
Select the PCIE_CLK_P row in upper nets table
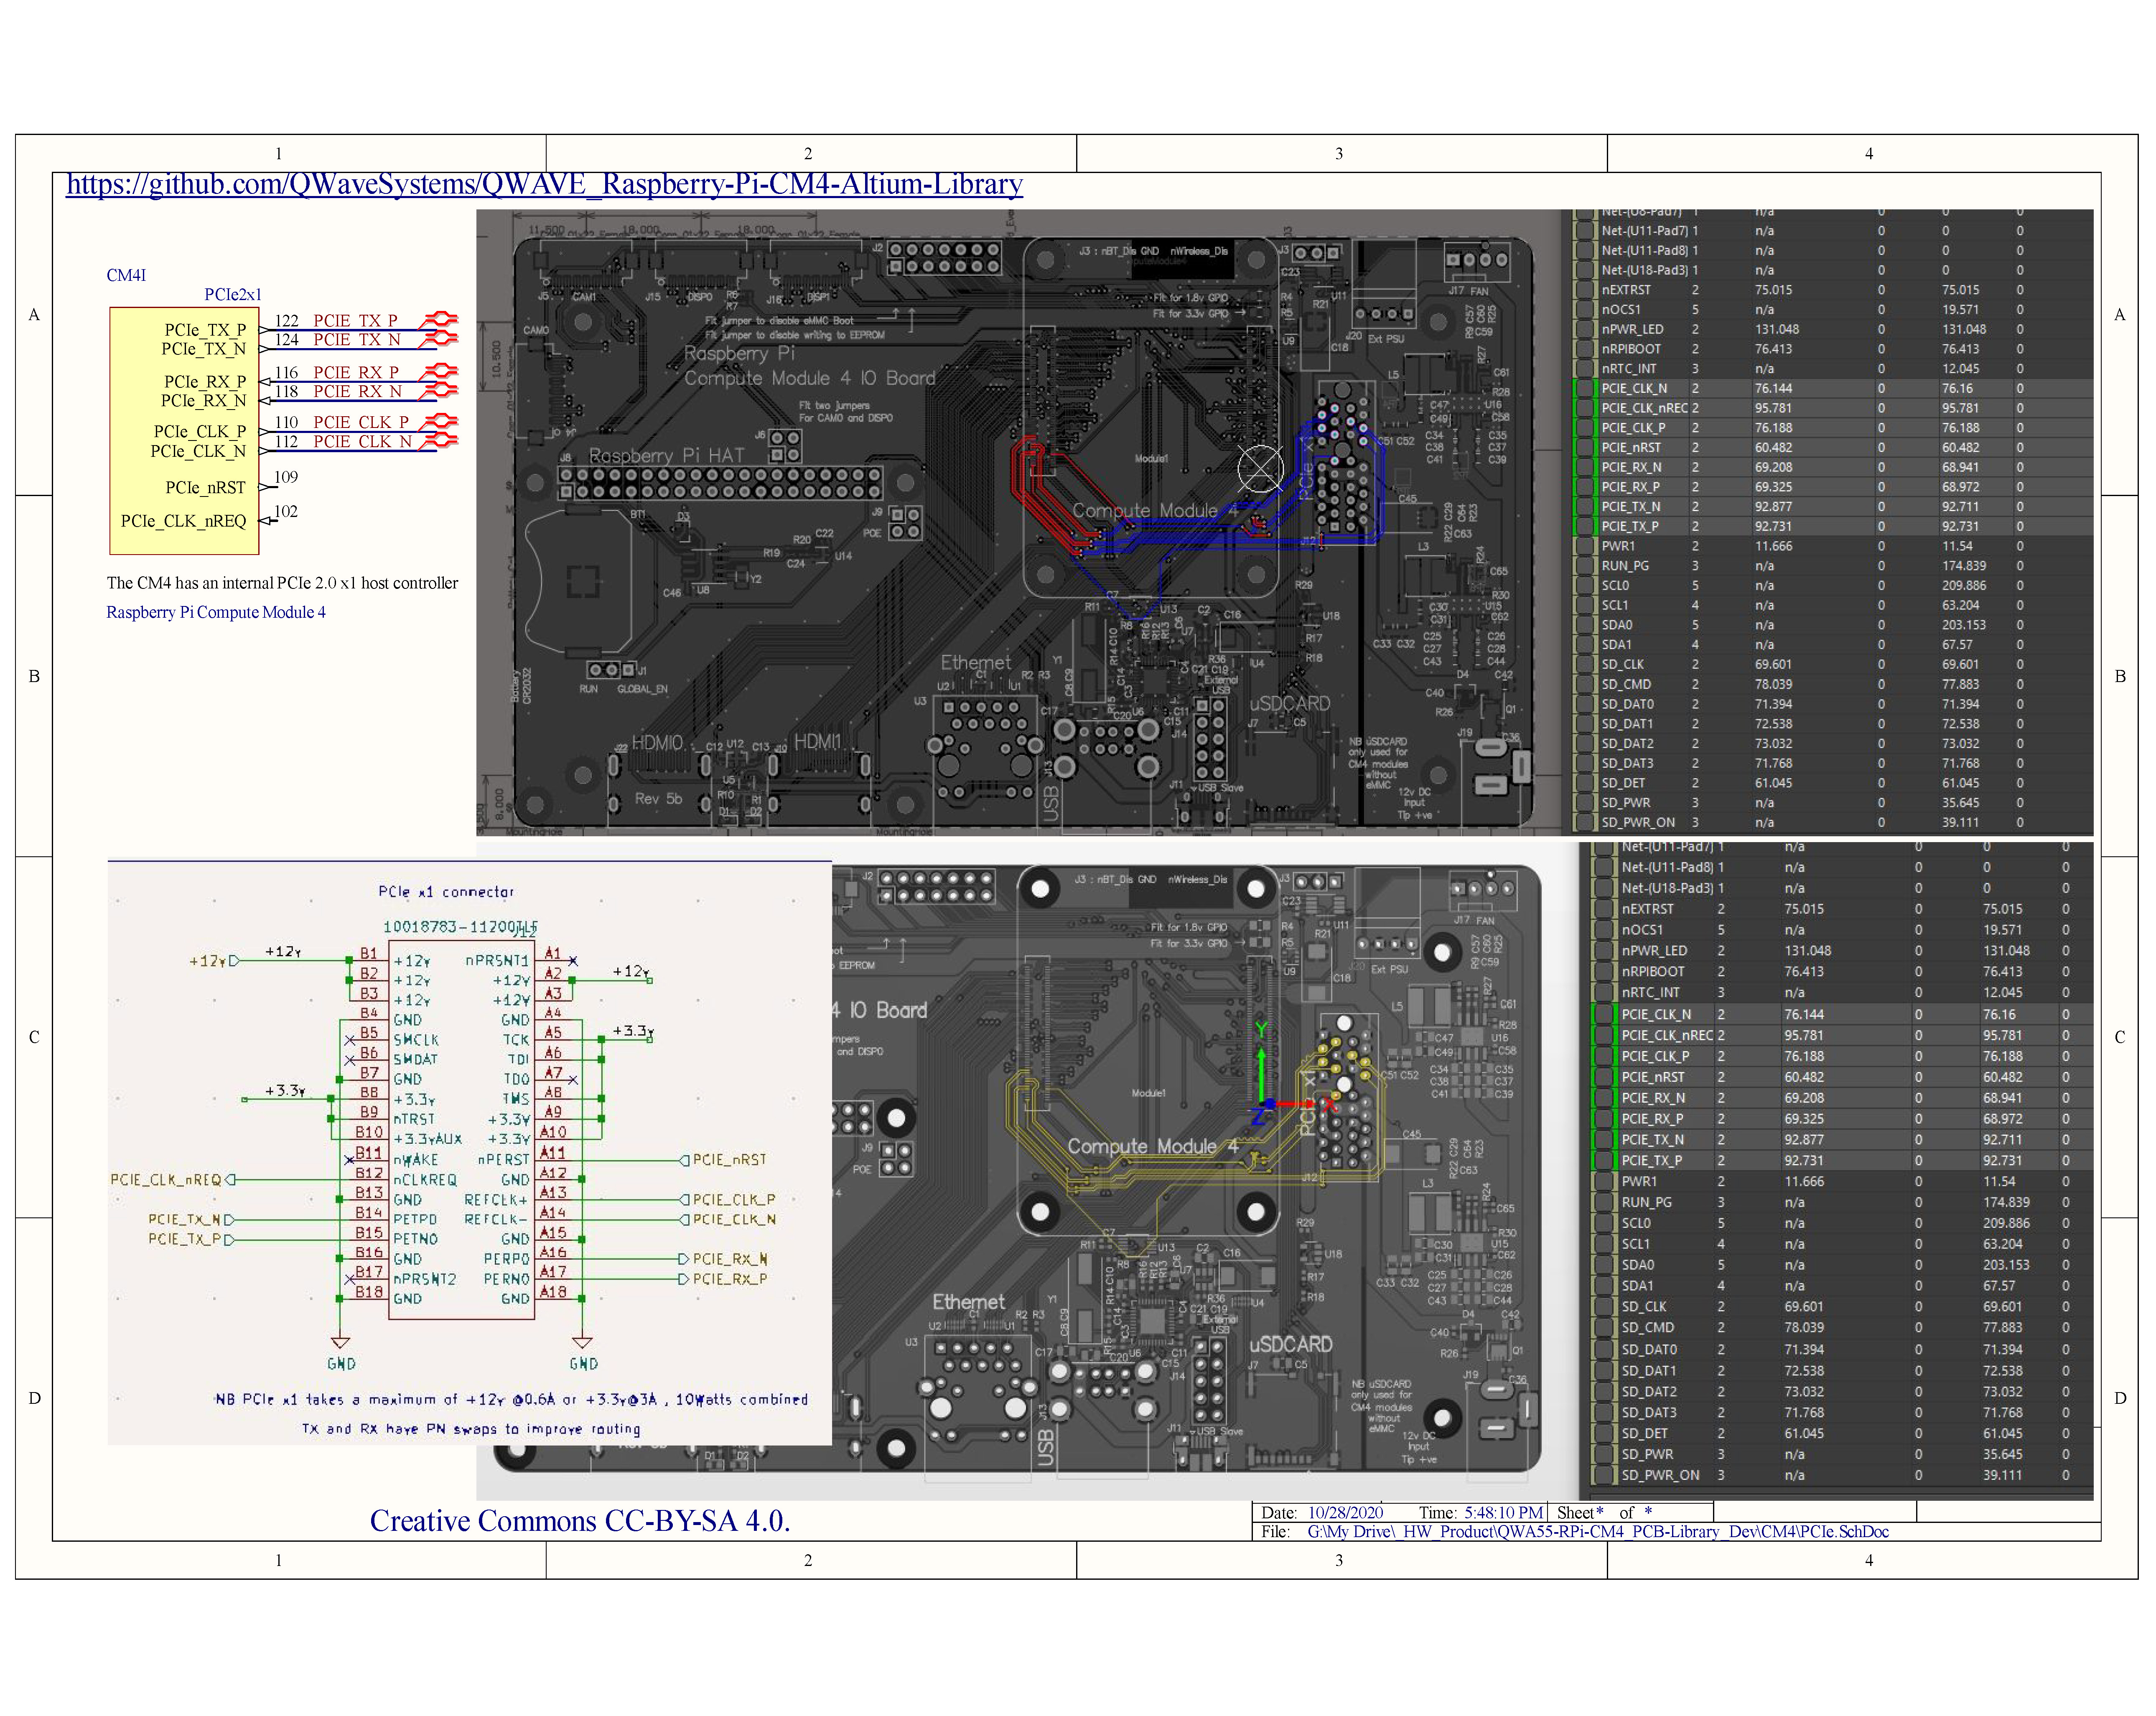pyautogui.click(x=1833, y=428)
